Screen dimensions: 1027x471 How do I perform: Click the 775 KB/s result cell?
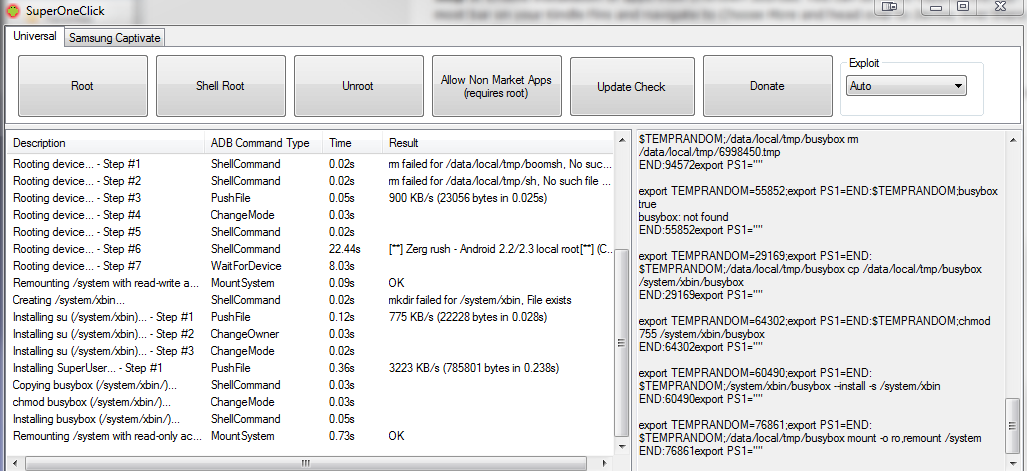(468, 317)
